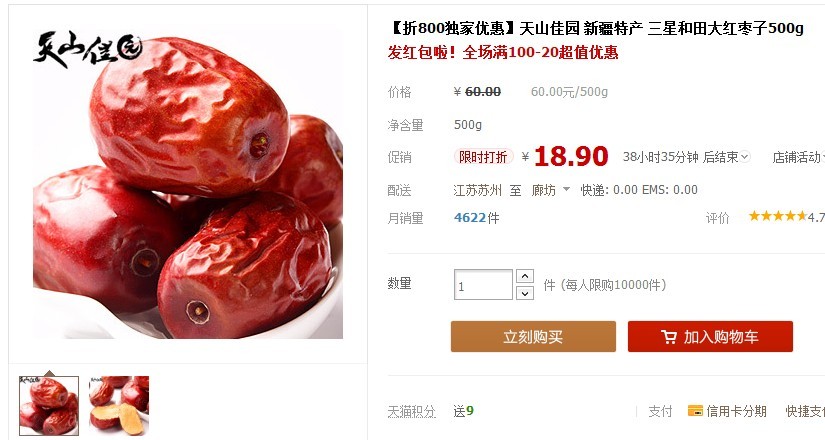
Task: Open the 廊坊 destination dropdown
Action: (x=550, y=190)
